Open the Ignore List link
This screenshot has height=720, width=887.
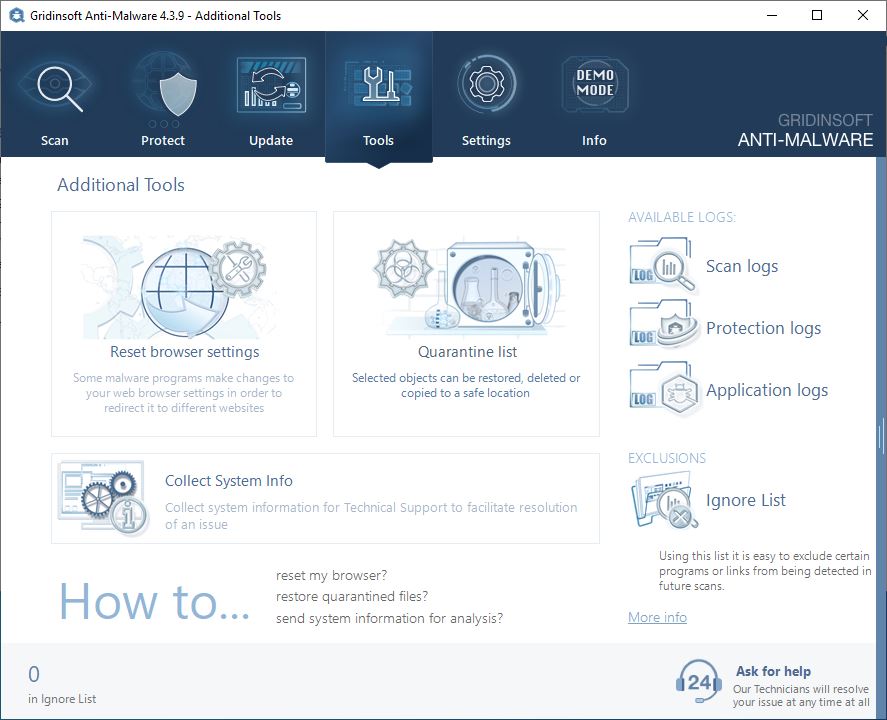(x=746, y=500)
